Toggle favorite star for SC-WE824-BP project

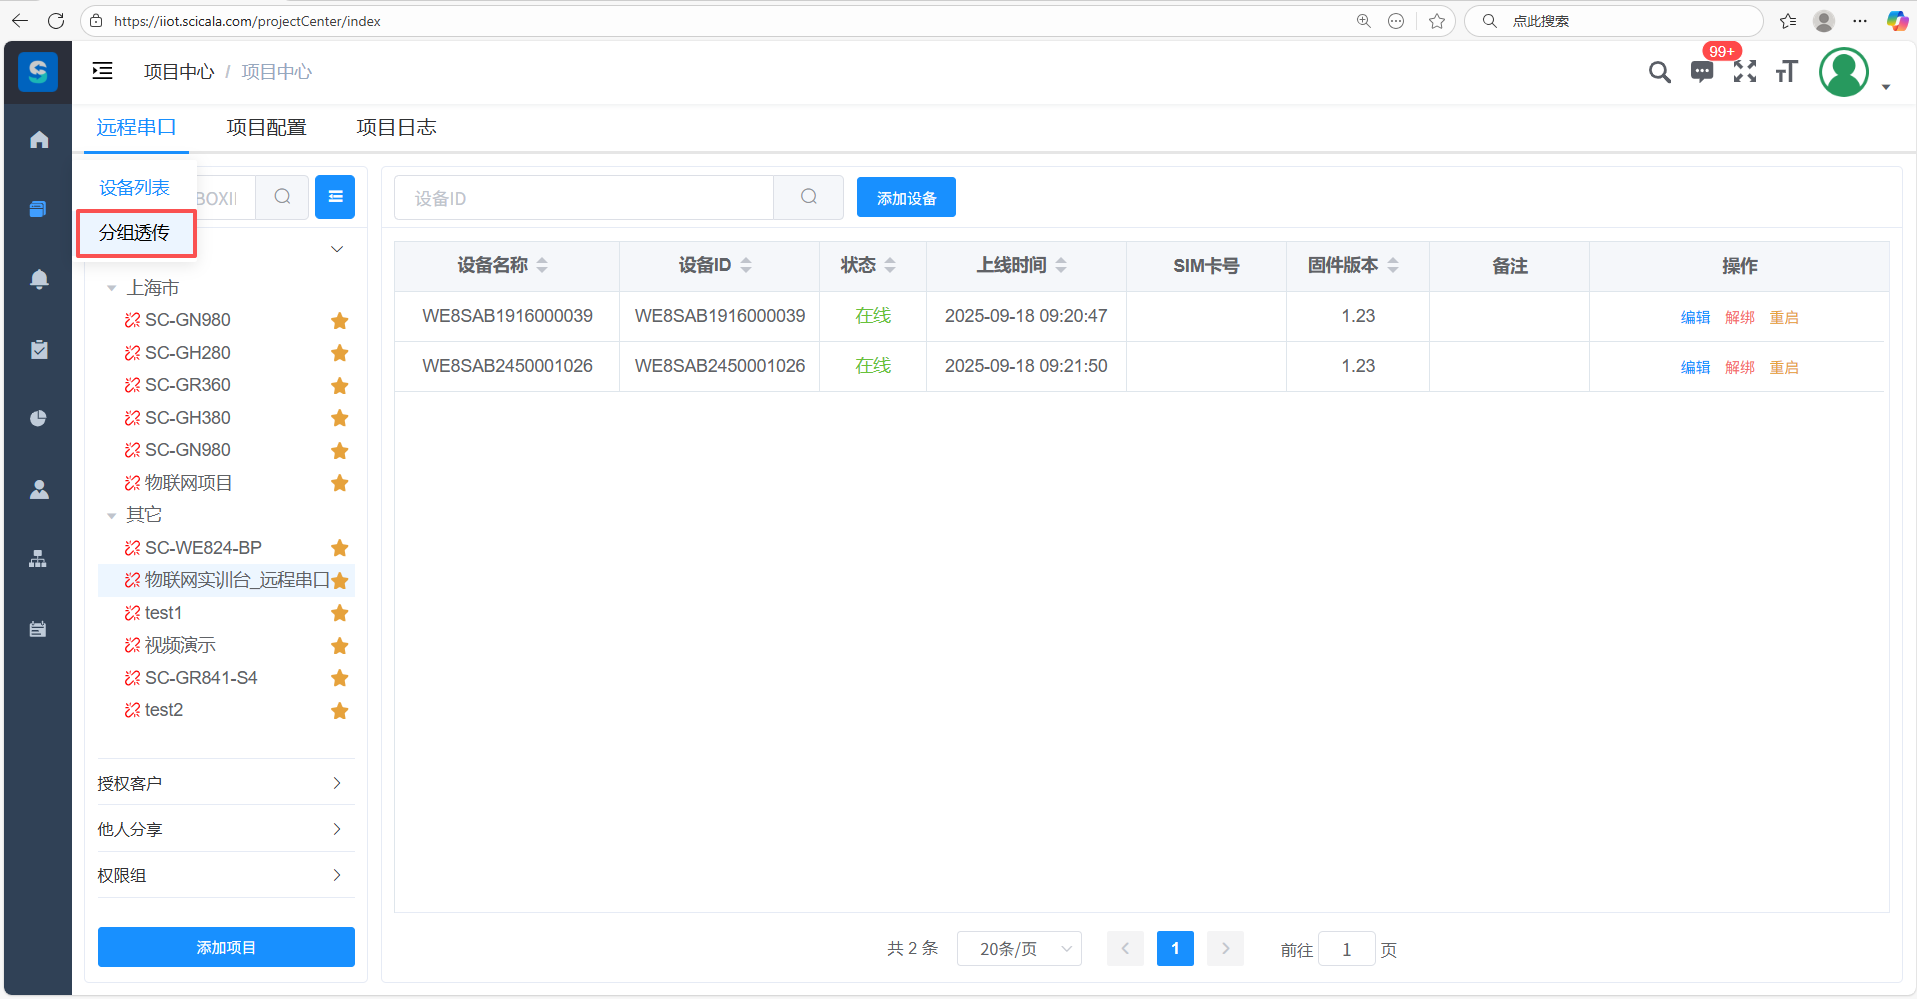pyautogui.click(x=340, y=548)
